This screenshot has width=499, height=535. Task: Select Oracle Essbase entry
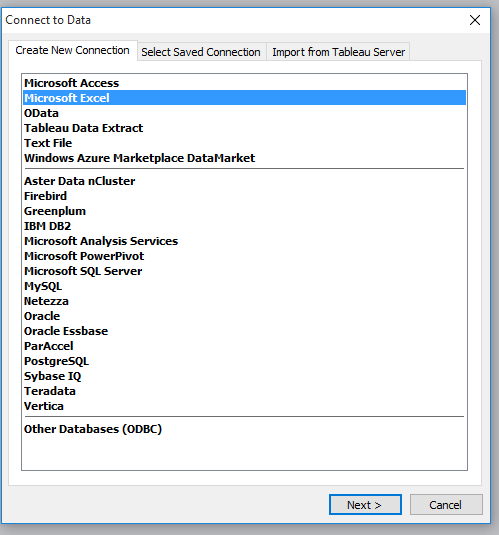pyautogui.click(x=244, y=331)
